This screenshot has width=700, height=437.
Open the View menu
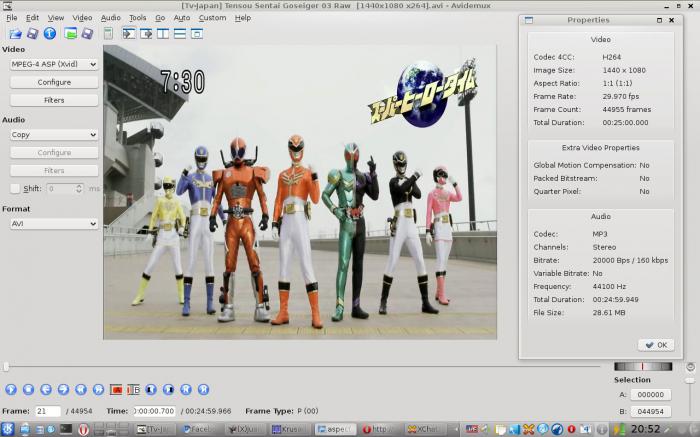56,18
